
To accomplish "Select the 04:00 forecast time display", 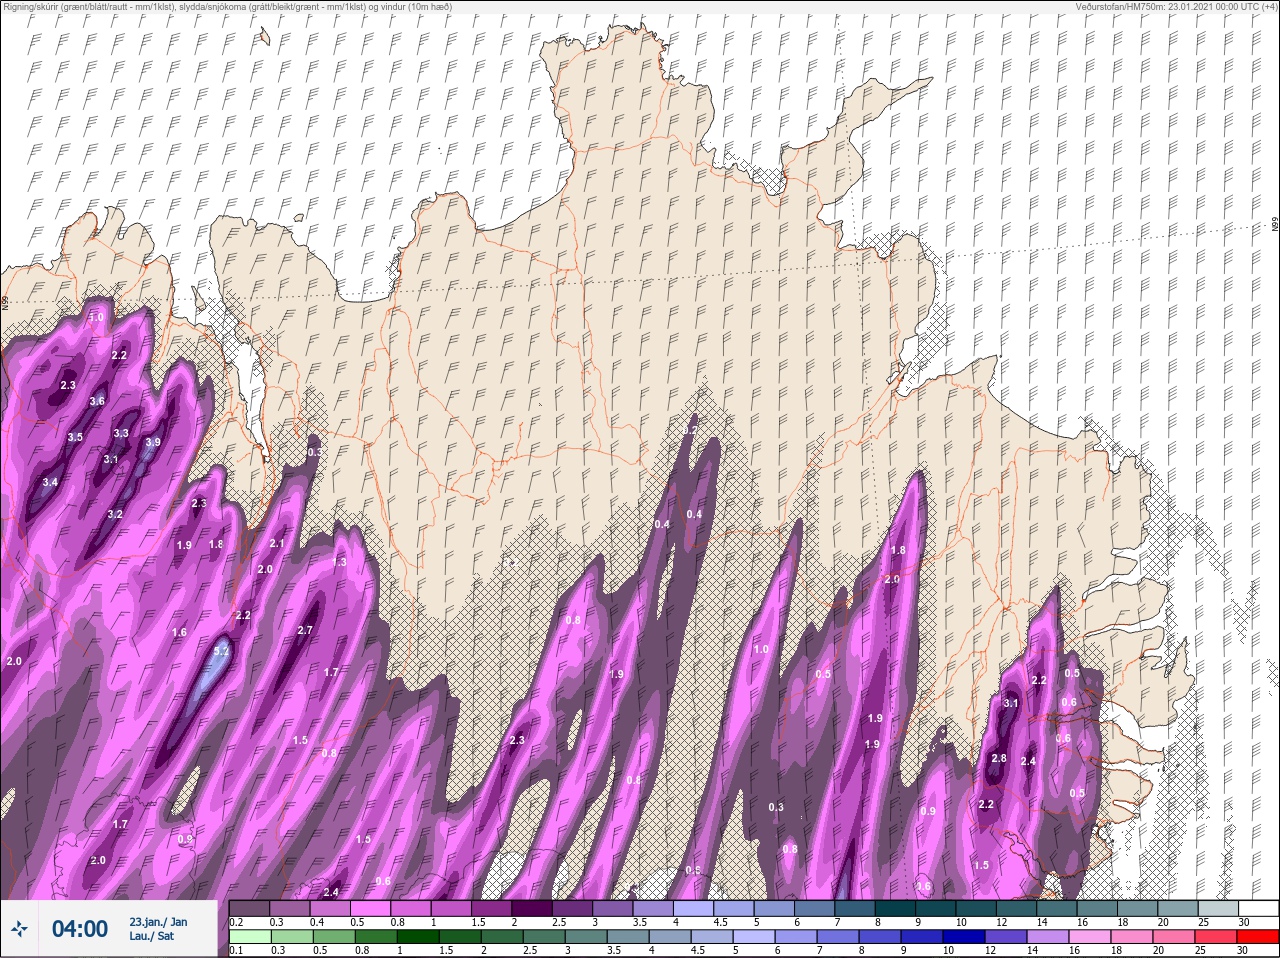I will (80, 929).
